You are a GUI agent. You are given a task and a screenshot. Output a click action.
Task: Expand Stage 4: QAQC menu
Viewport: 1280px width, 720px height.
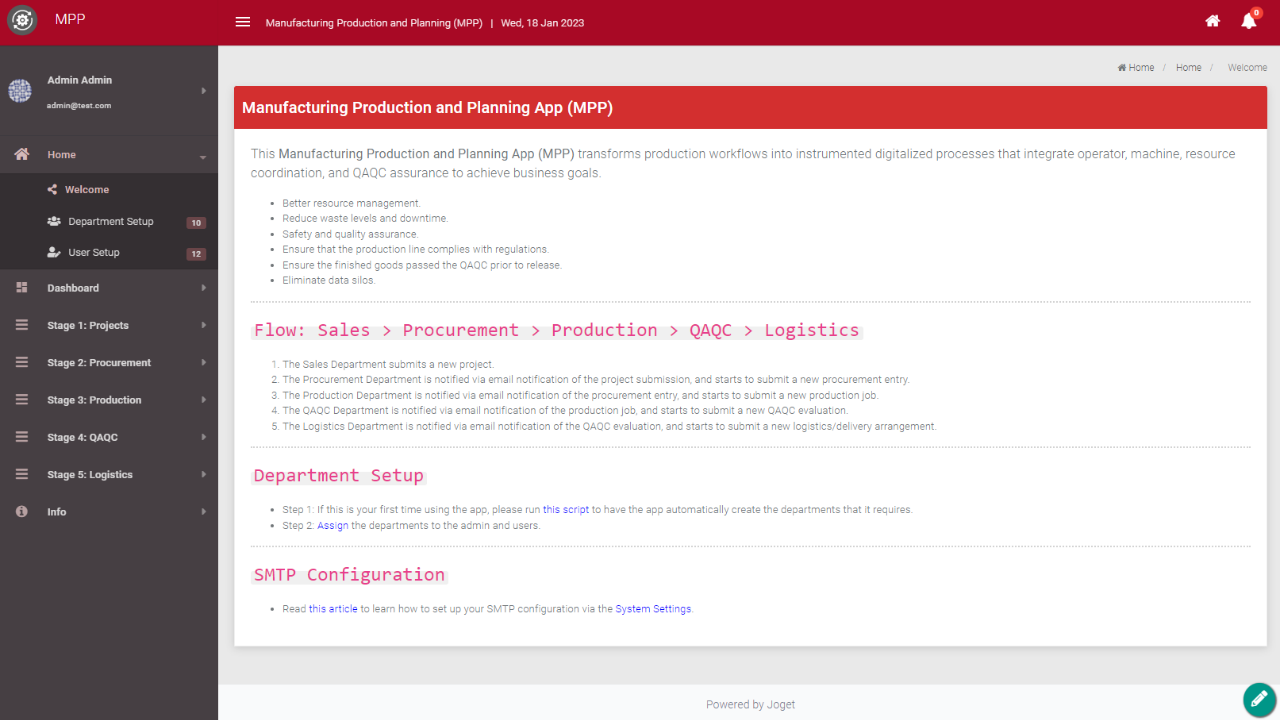108,438
